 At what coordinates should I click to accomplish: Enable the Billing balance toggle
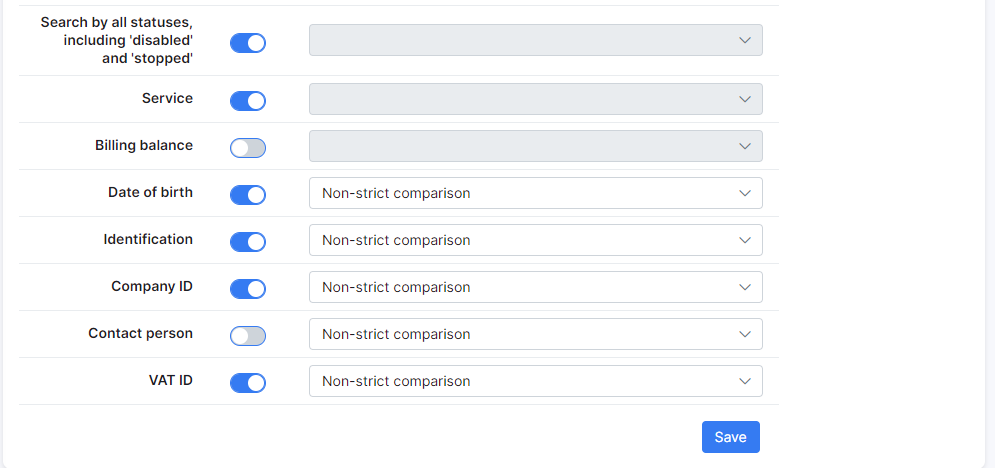pos(247,148)
